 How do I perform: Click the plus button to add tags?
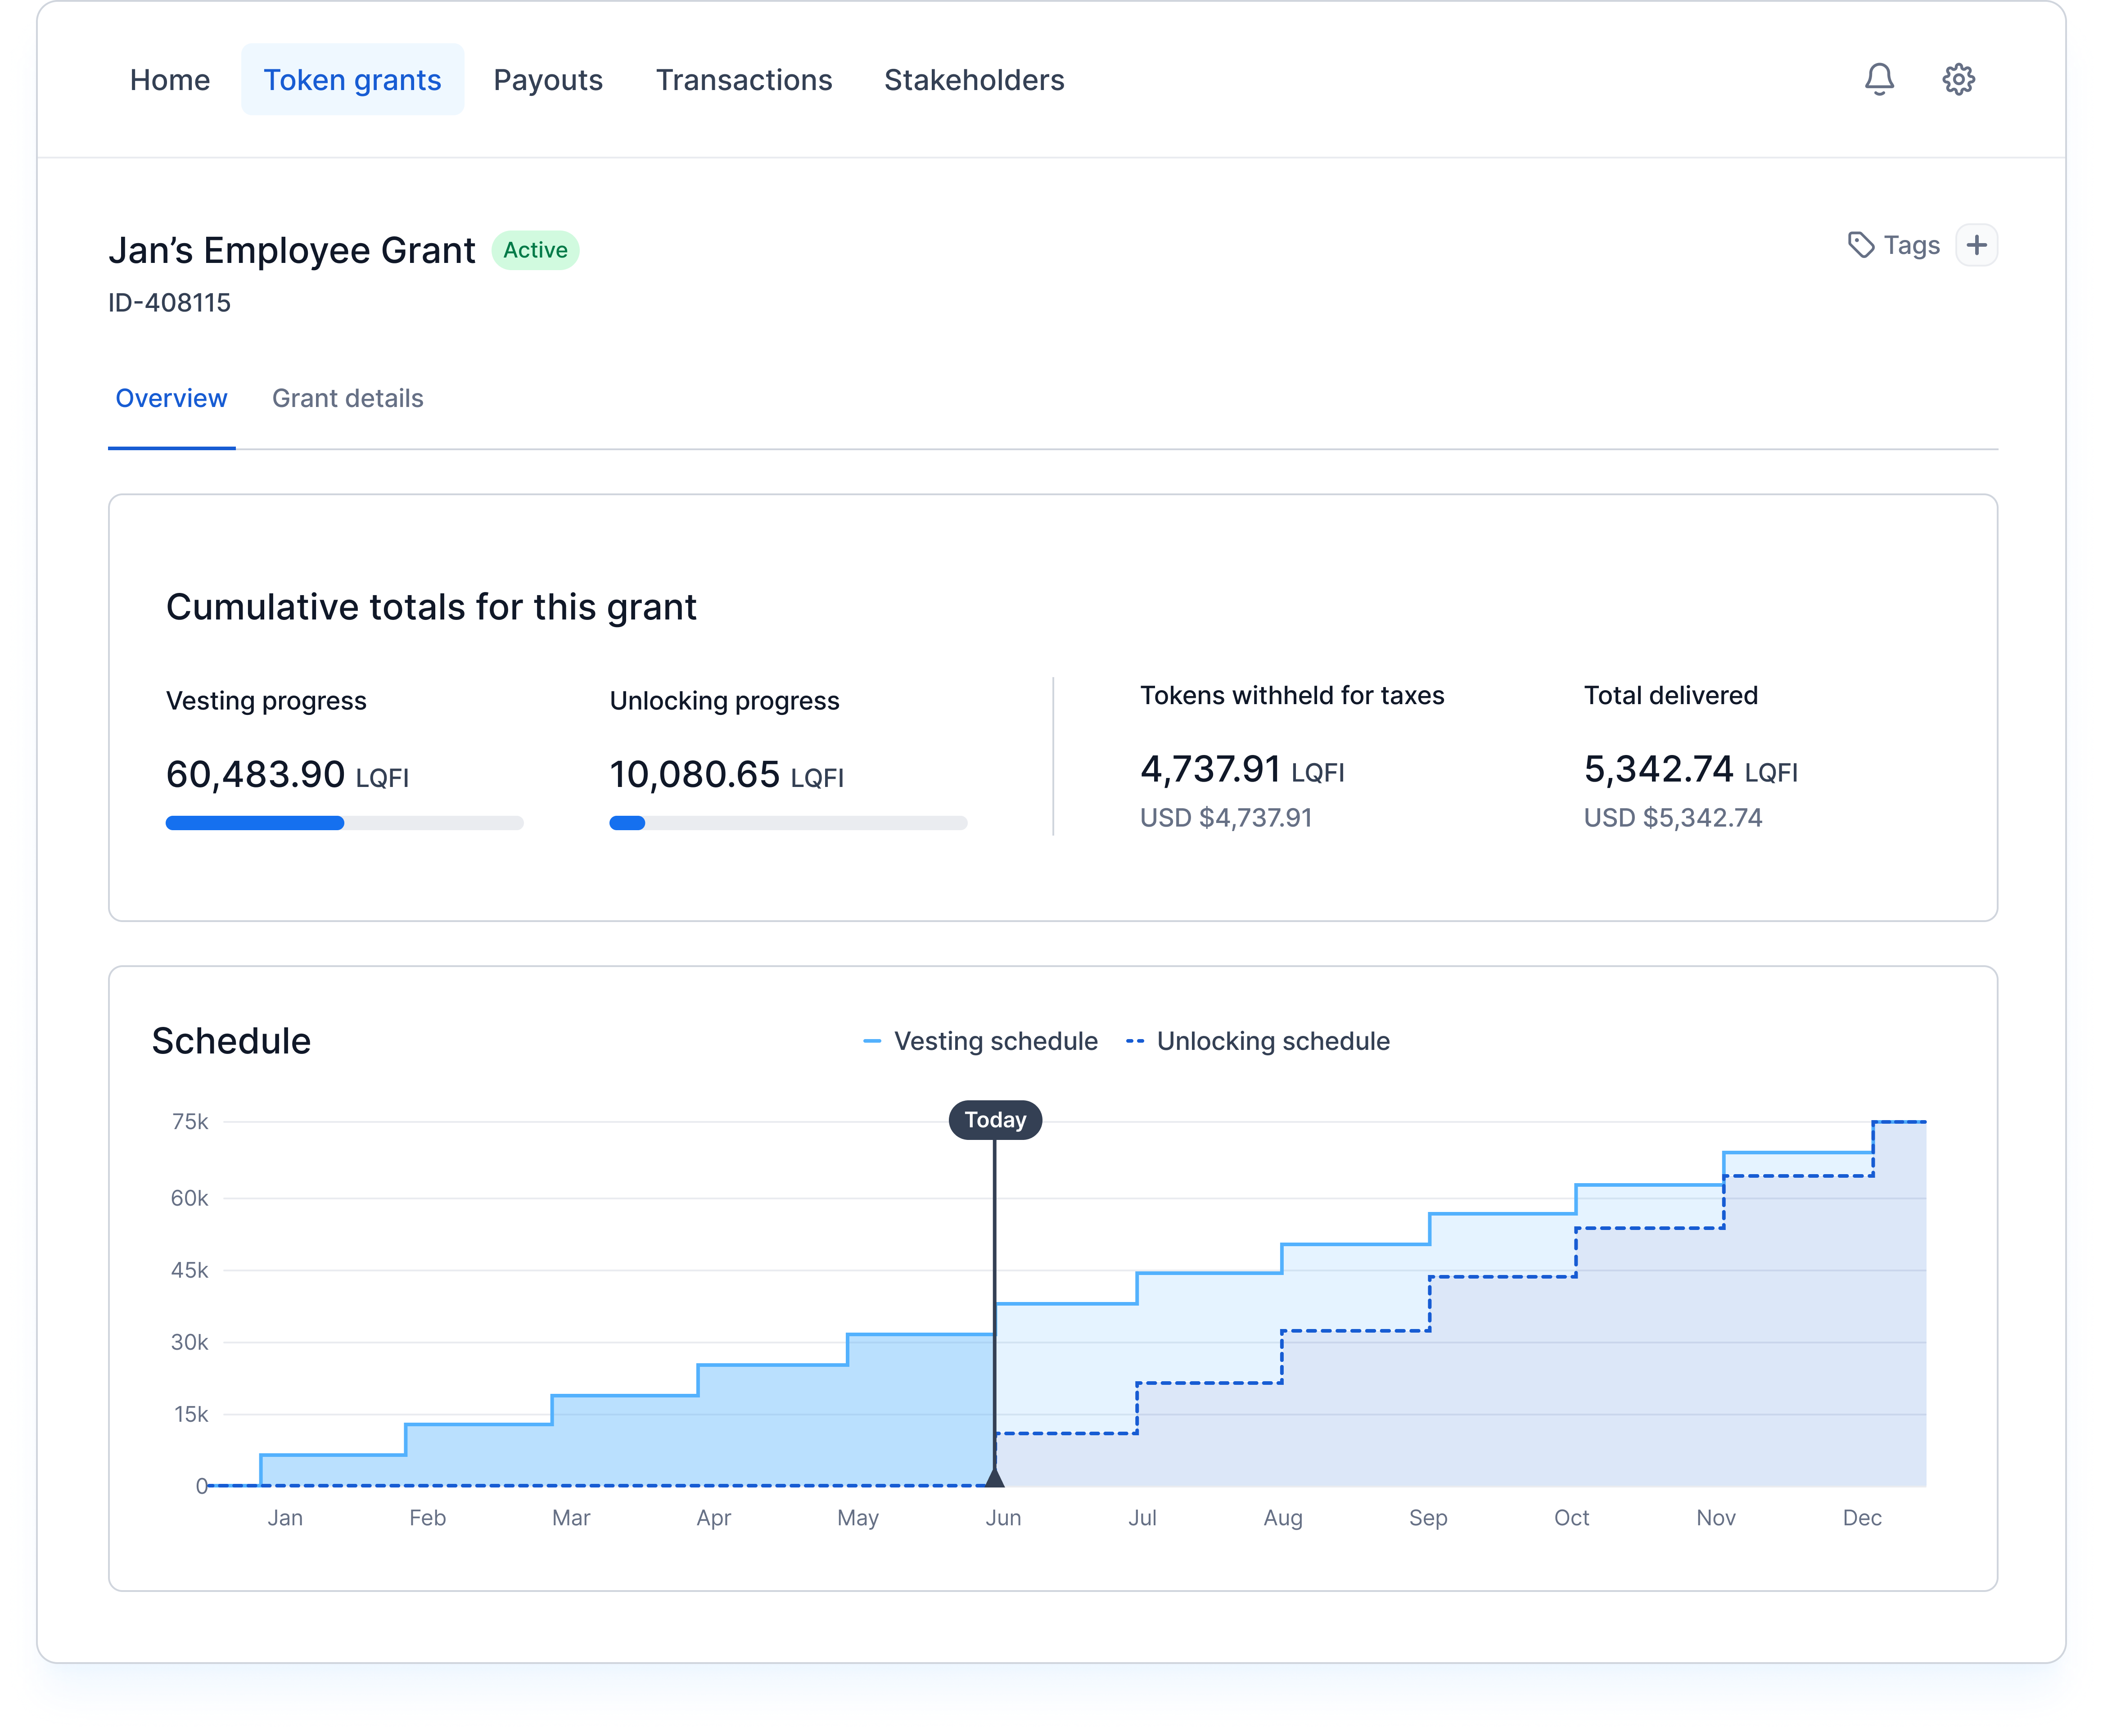[1976, 245]
